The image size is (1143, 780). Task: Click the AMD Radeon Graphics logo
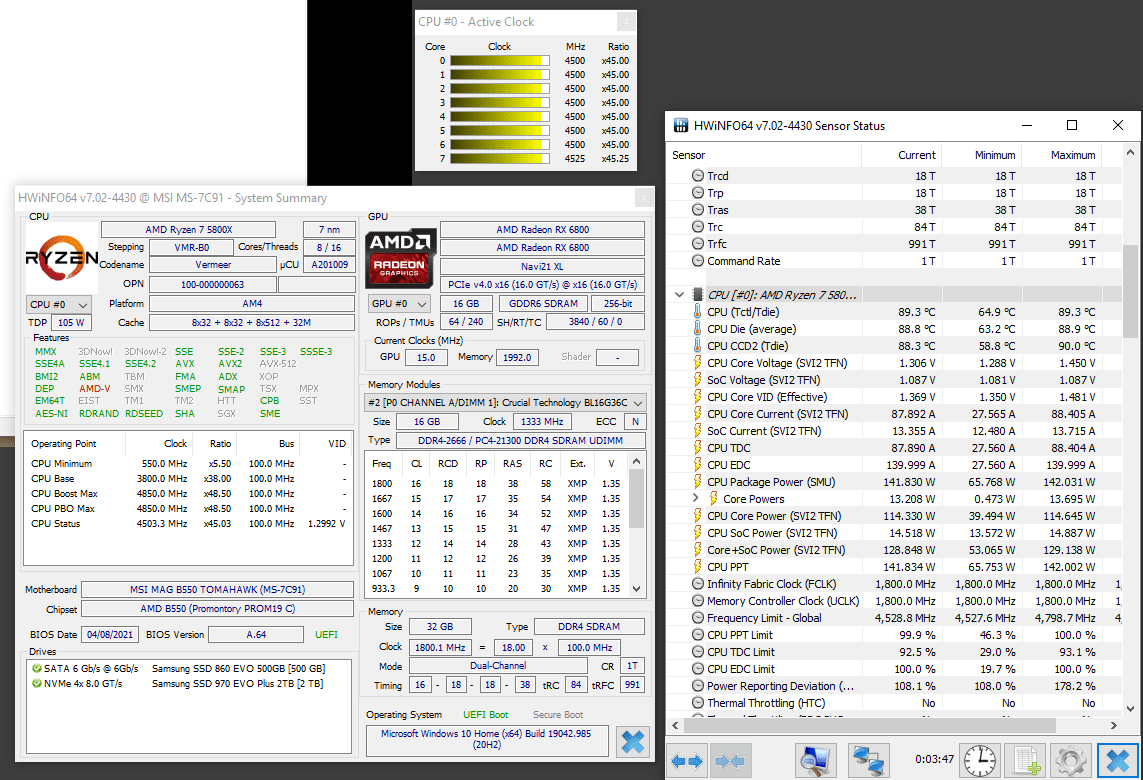pyautogui.click(x=400, y=257)
